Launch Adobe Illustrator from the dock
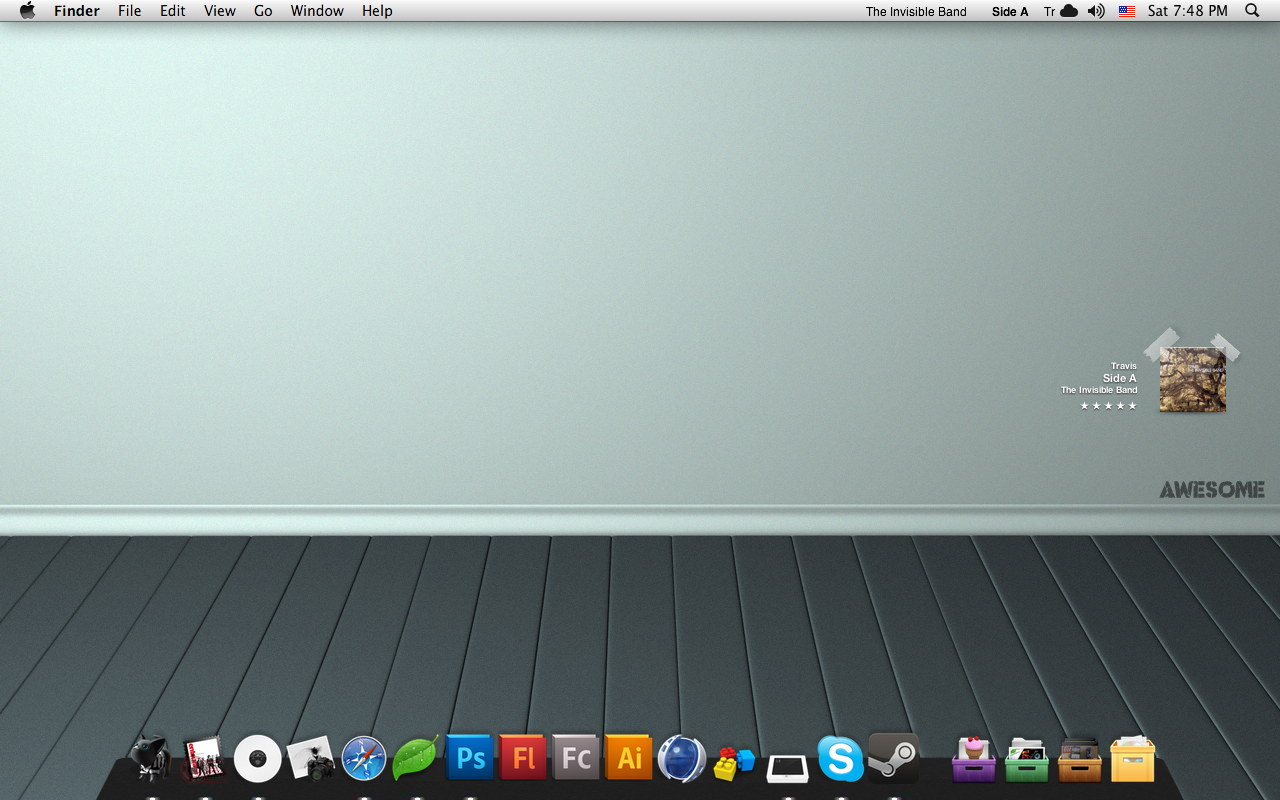 coord(629,758)
